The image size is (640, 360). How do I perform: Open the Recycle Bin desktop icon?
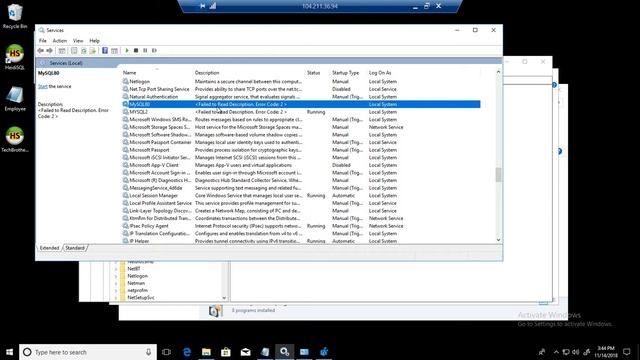click(15, 16)
